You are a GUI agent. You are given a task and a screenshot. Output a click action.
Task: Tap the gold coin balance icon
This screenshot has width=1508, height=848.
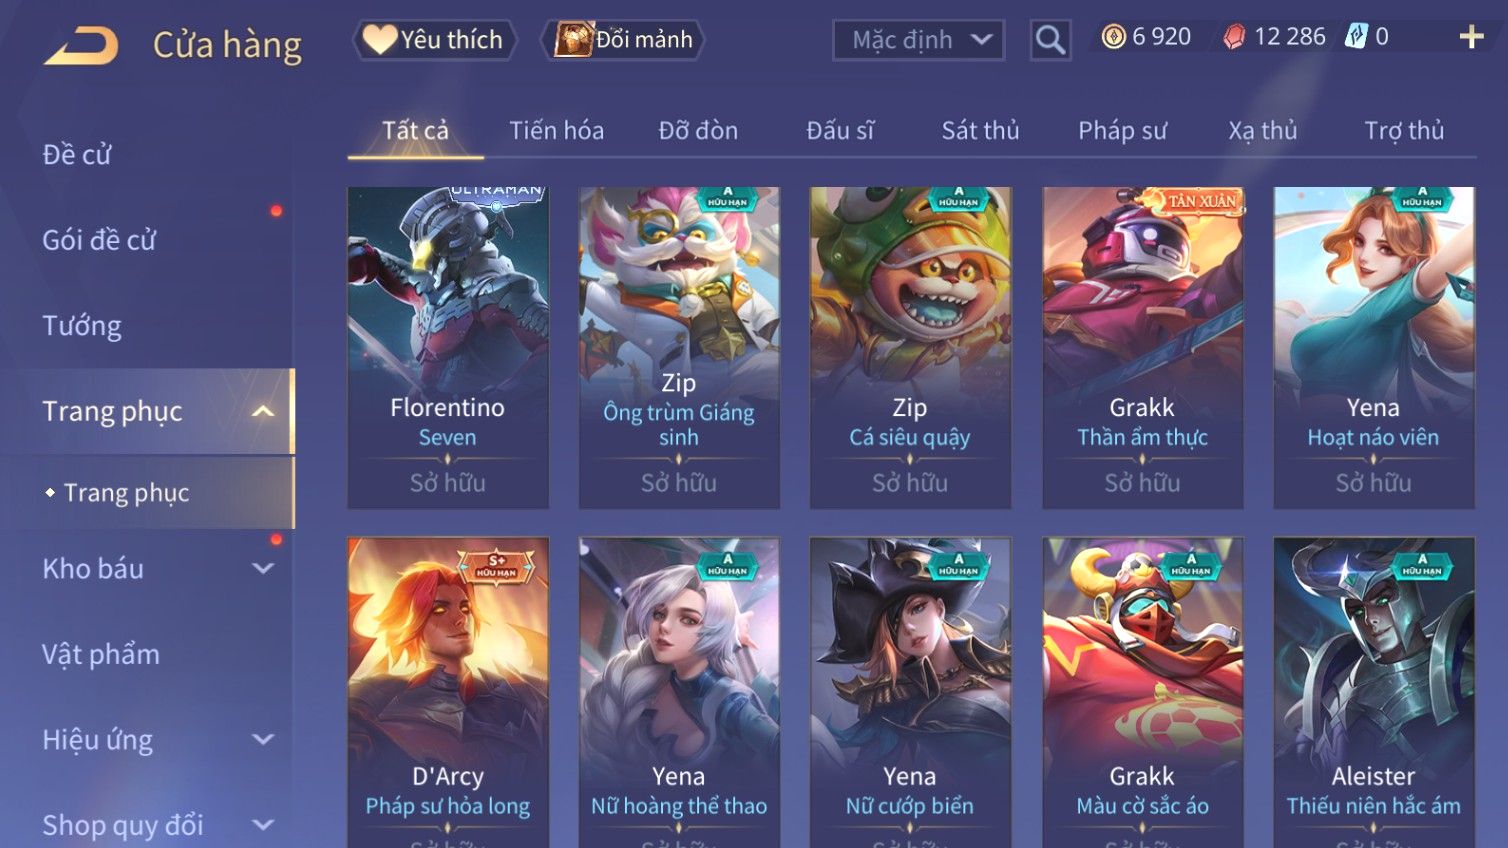pos(1113,37)
